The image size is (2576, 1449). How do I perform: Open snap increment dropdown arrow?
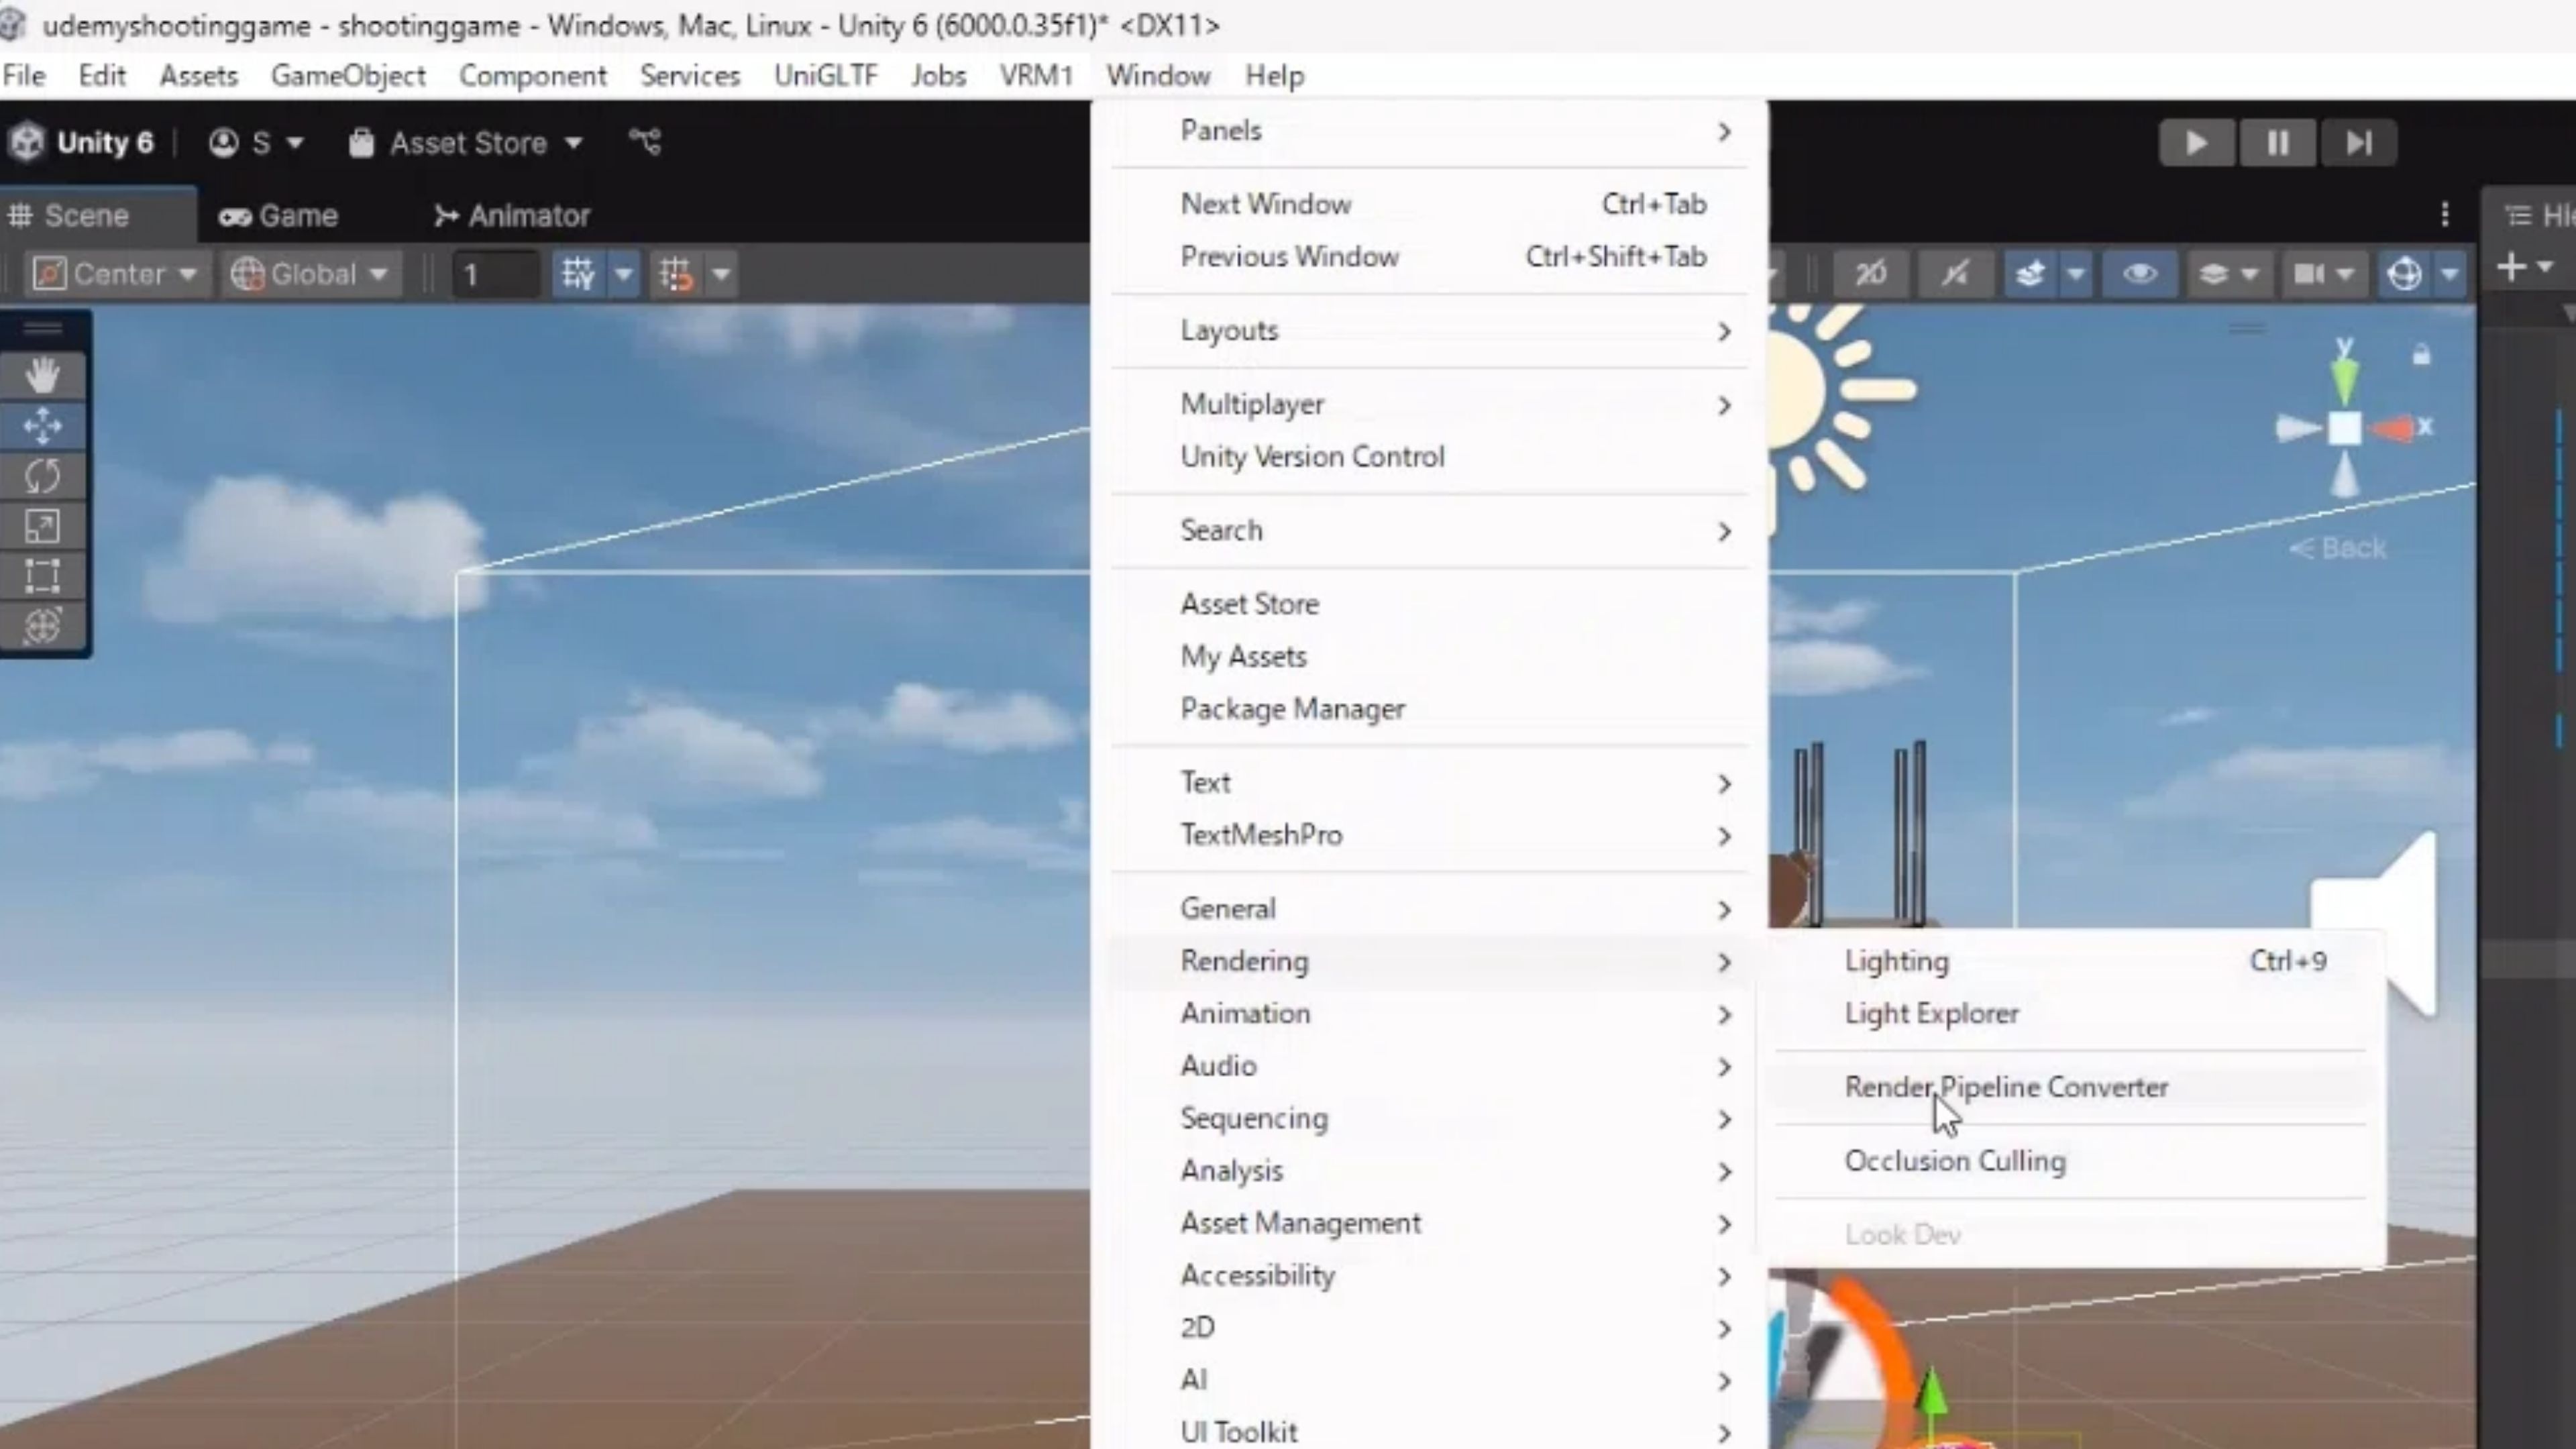(x=721, y=274)
